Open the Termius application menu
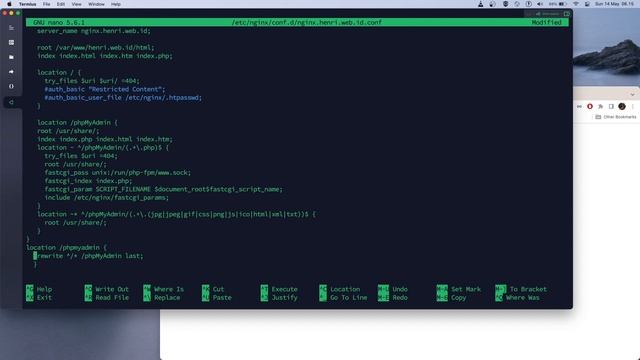Image resolution: width=640 pixels, height=360 pixels. pyautogui.click(x=27, y=4)
